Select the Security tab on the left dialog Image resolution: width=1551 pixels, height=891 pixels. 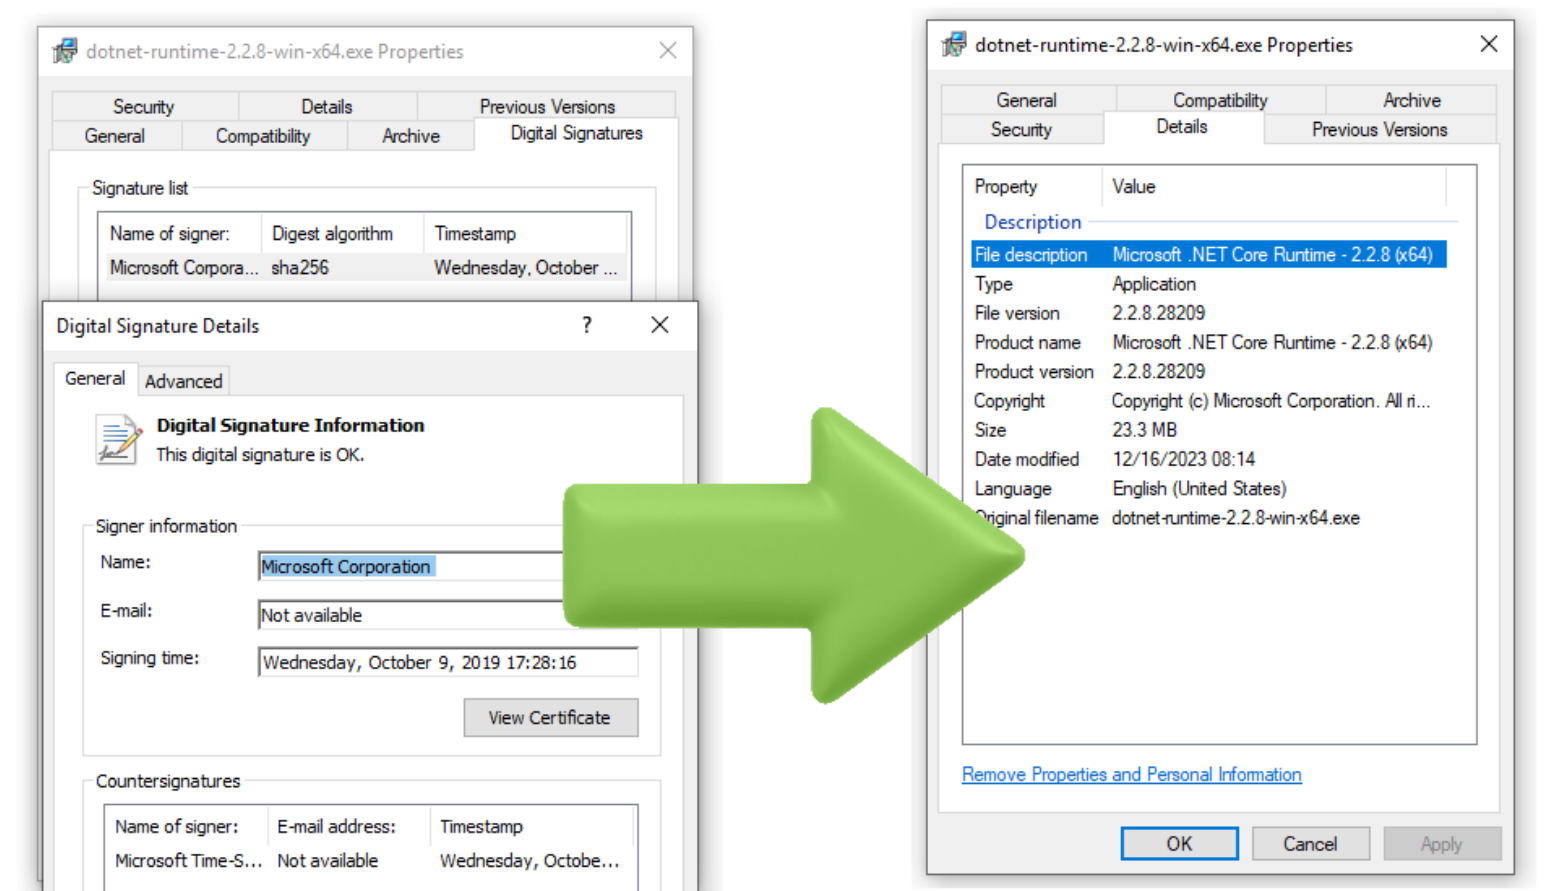coord(143,105)
